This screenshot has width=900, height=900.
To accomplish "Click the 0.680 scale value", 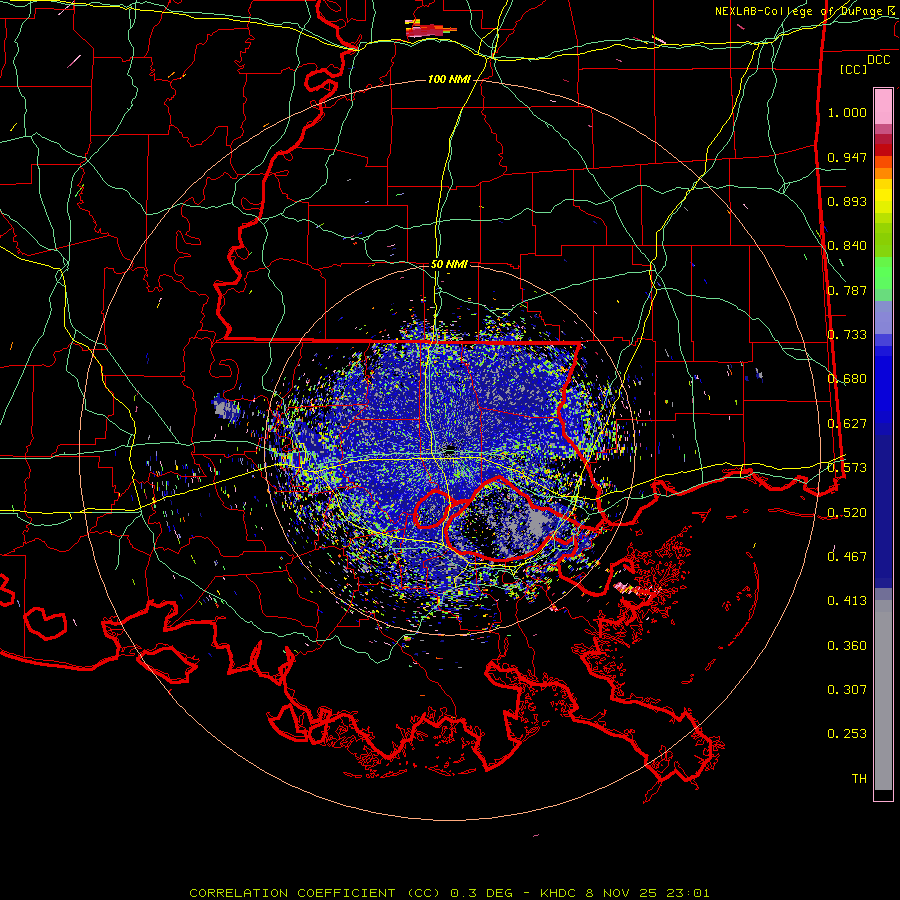I will pyautogui.click(x=847, y=379).
